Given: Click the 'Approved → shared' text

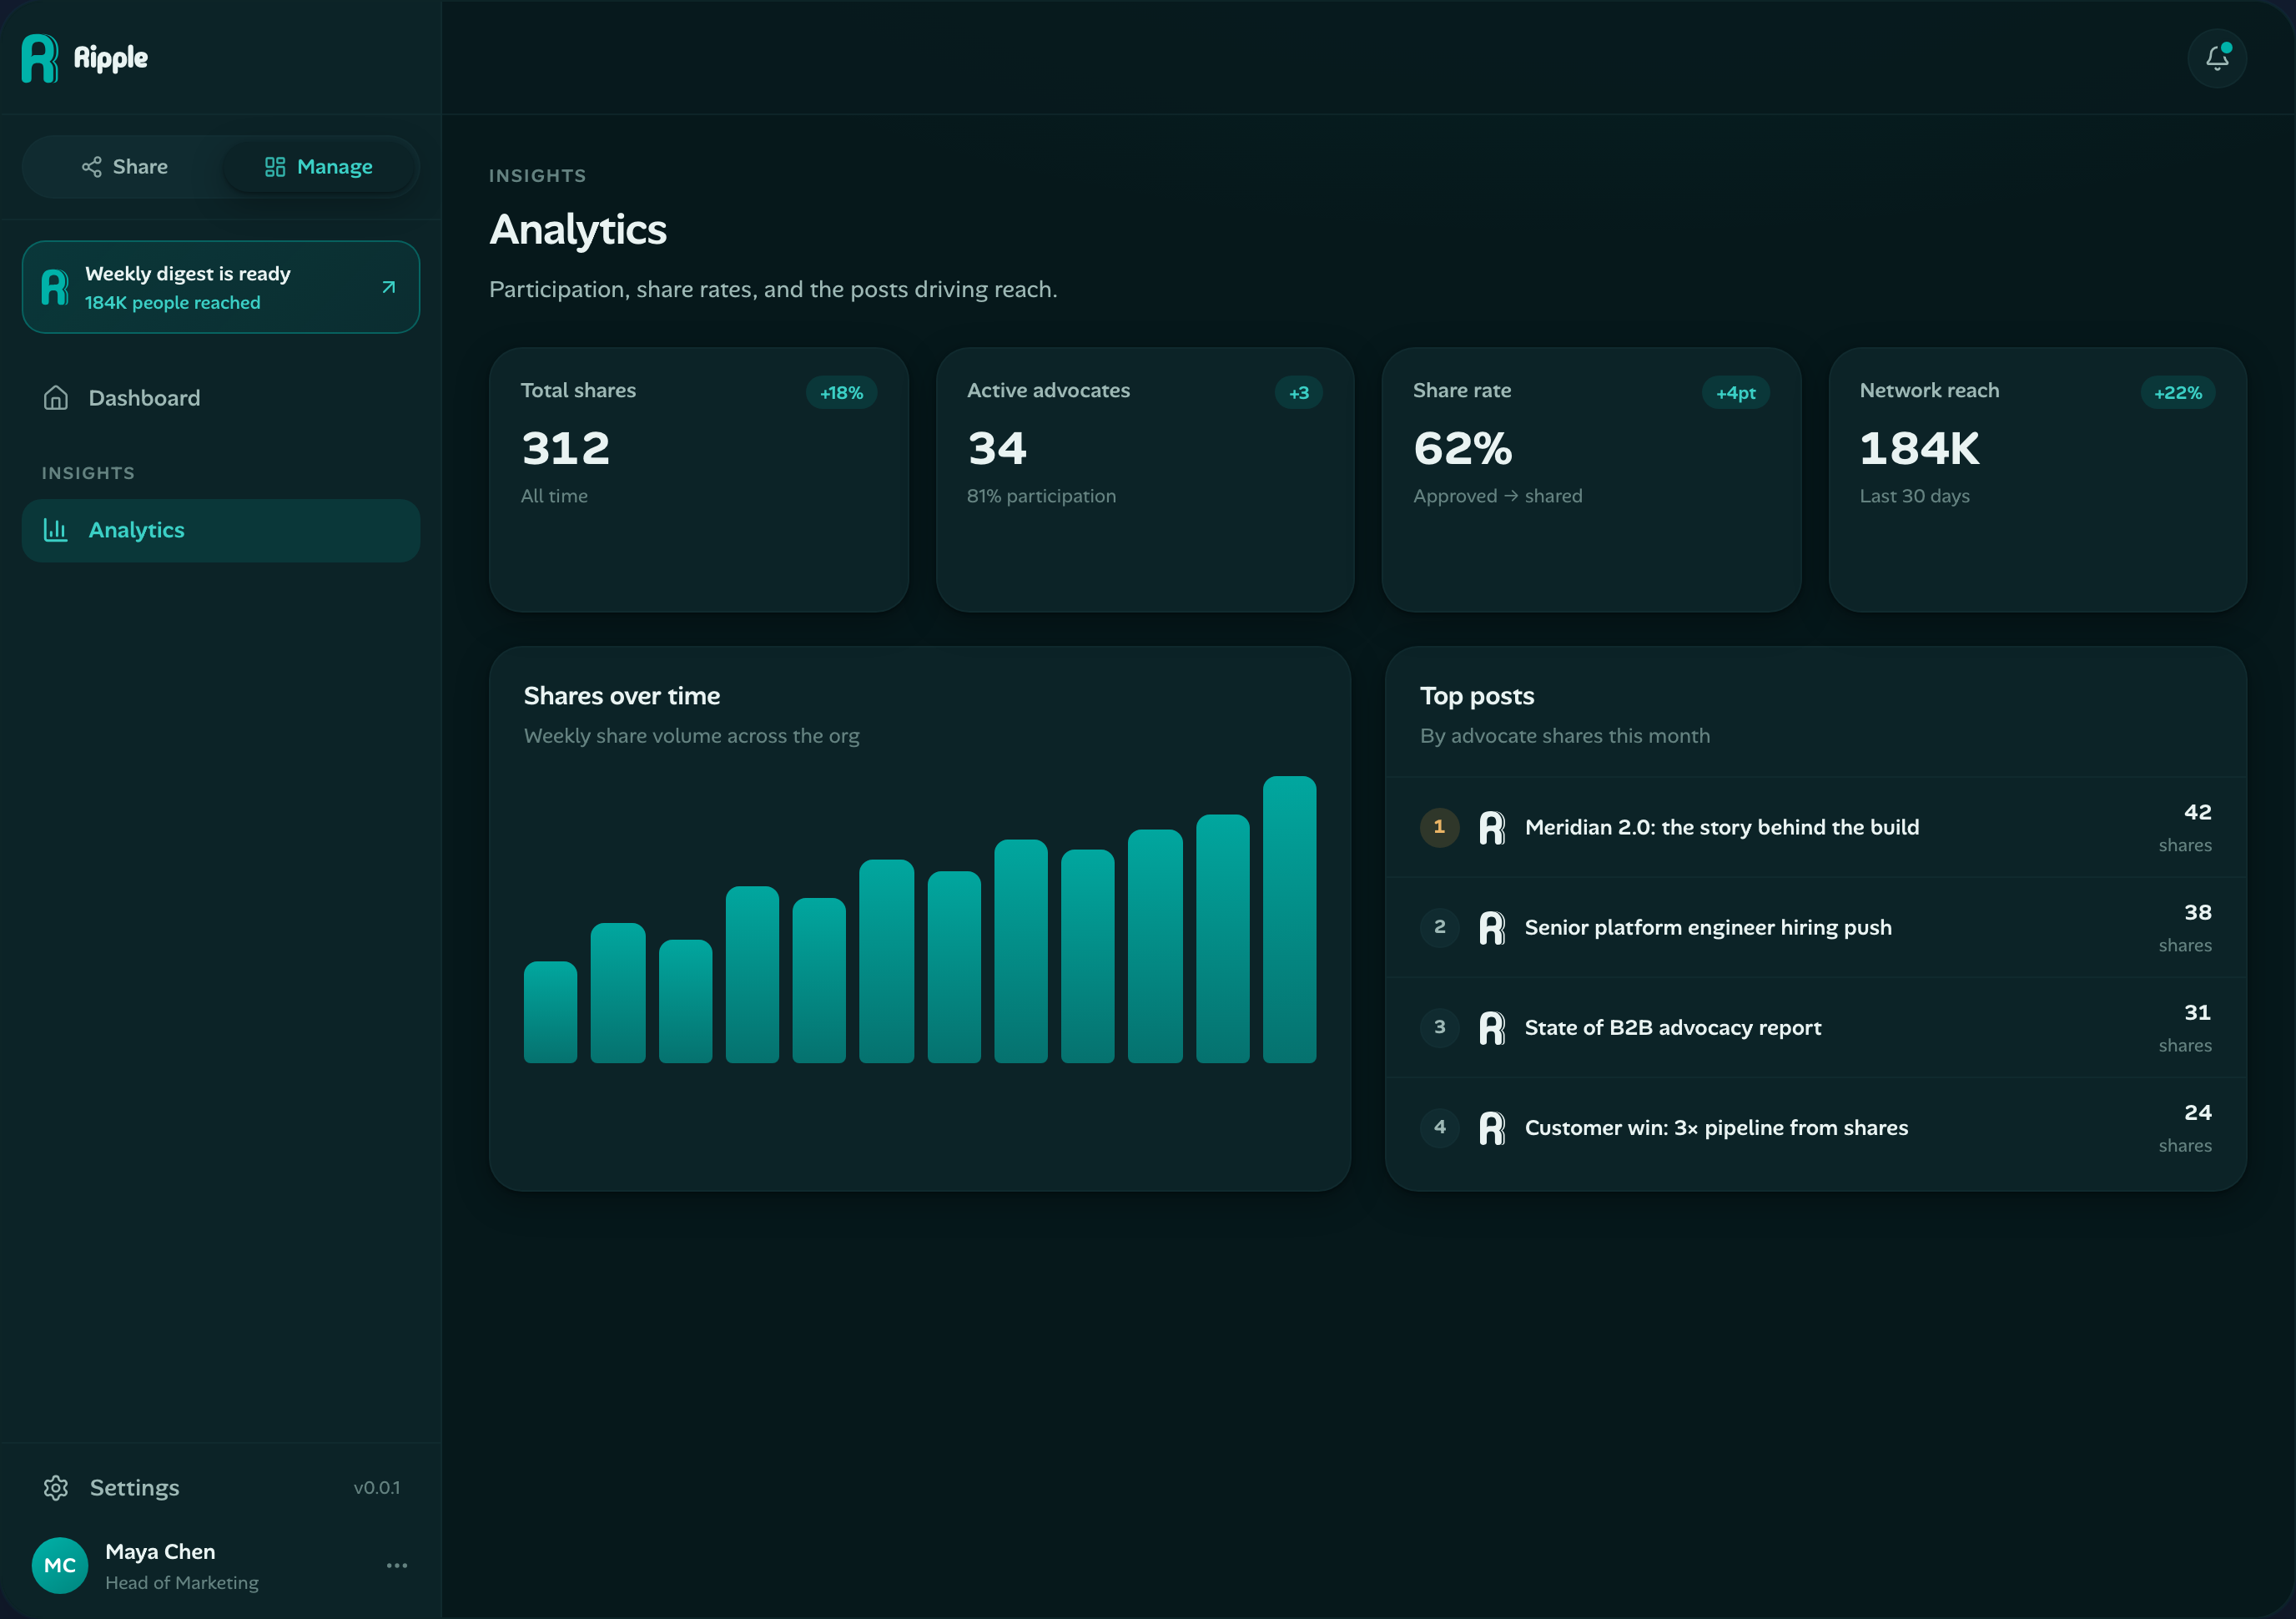Looking at the screenshot, I should tap(1498, 496).
